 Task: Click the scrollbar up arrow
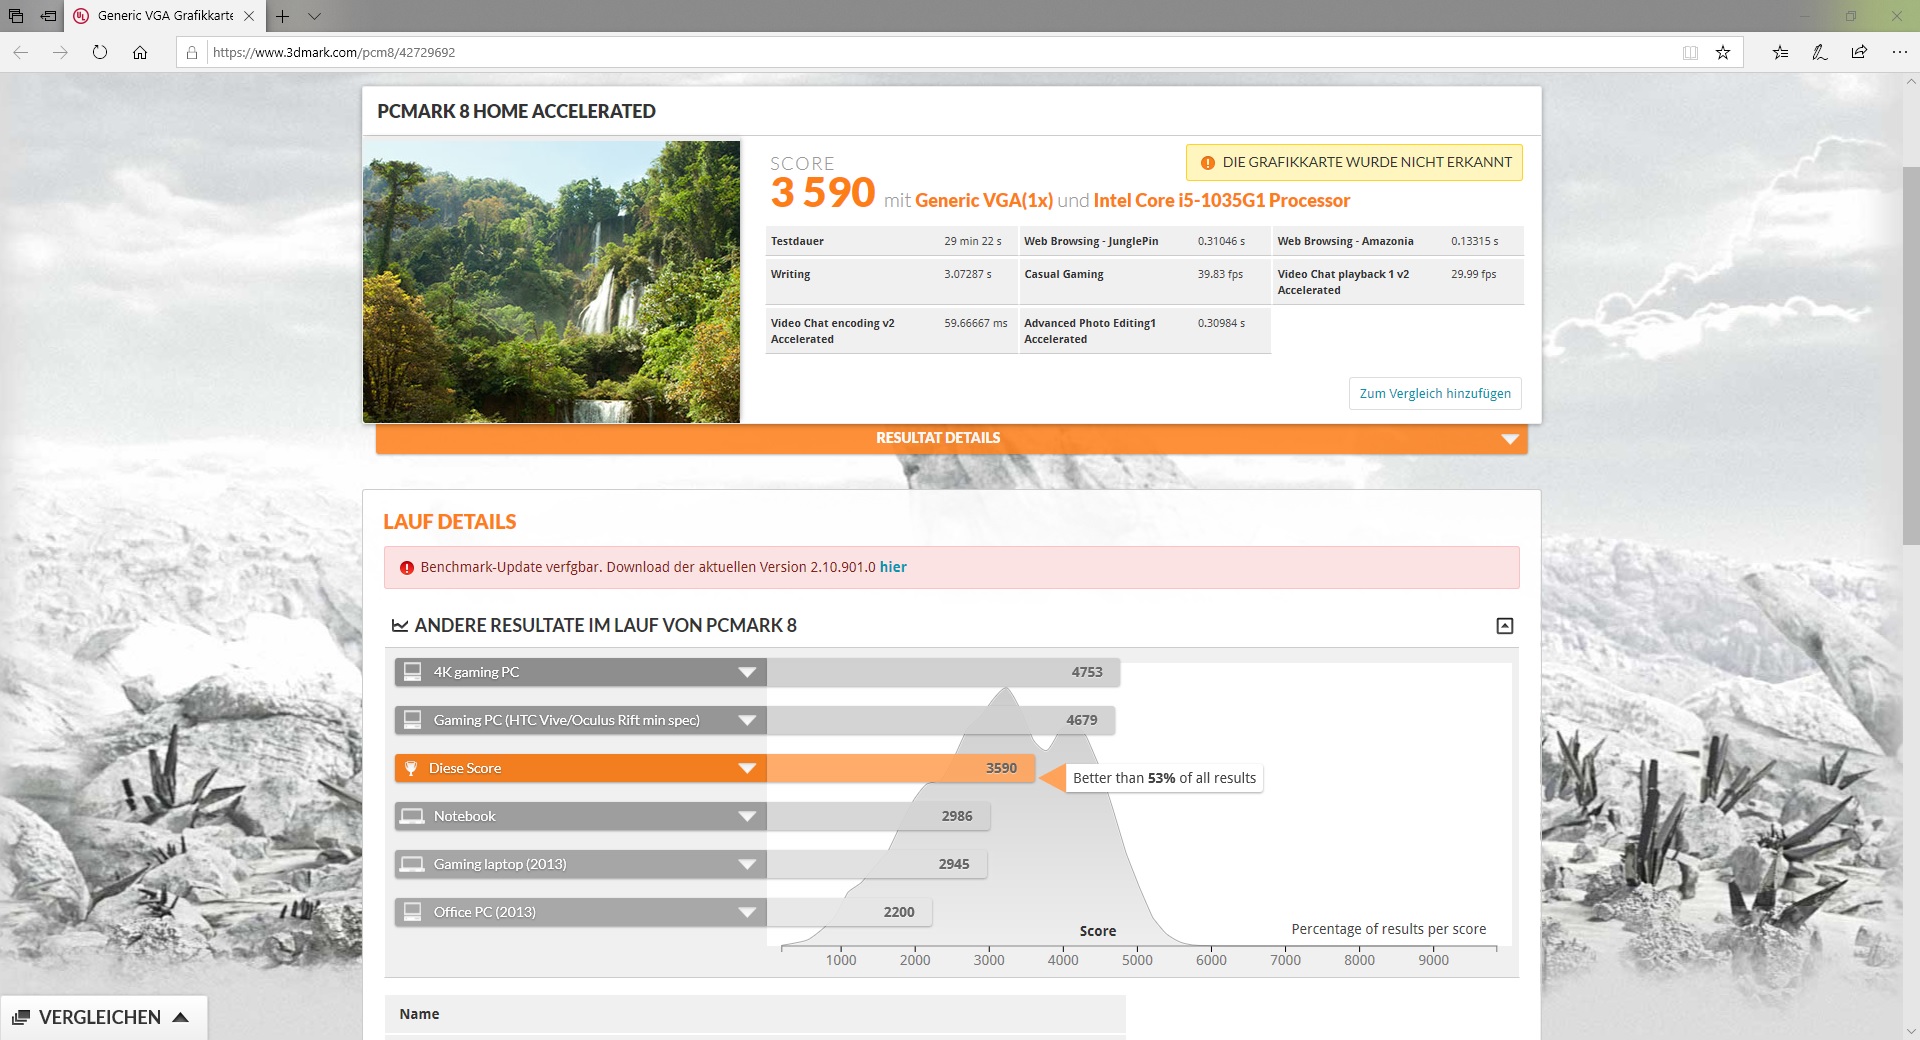[x=1910, y=82]
